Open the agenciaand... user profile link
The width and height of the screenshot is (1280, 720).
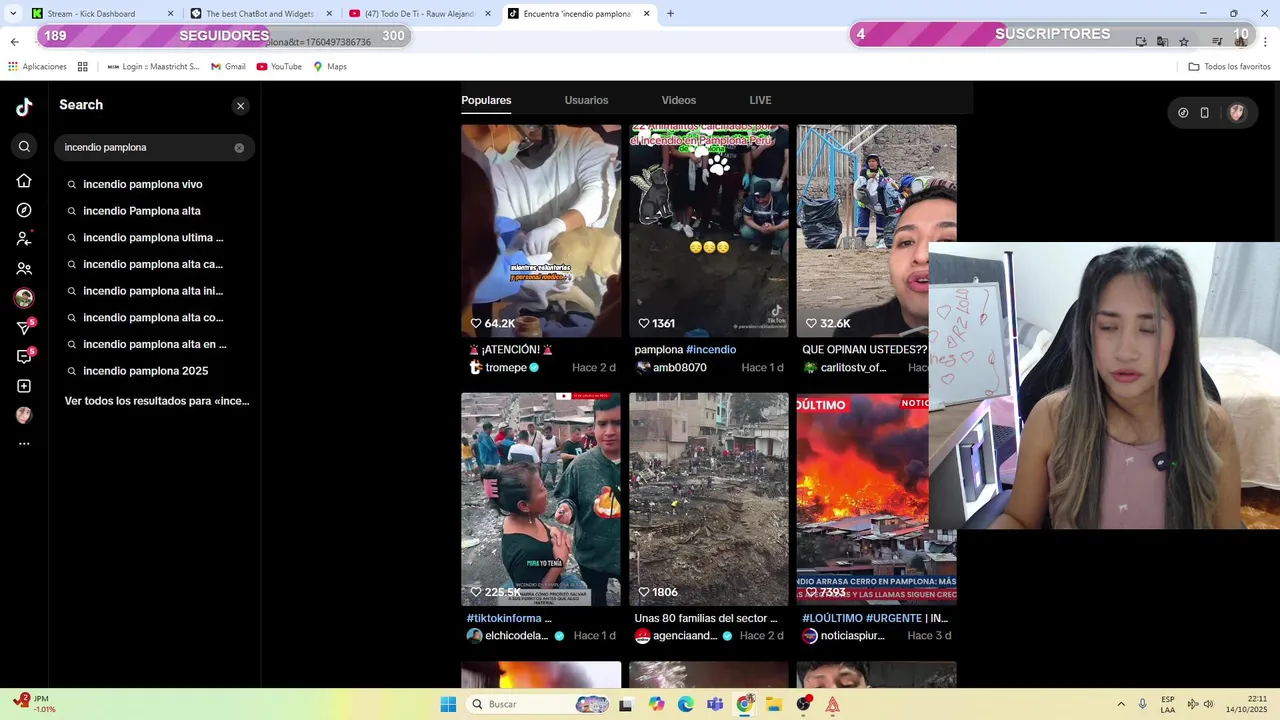(x=685, y=636)
